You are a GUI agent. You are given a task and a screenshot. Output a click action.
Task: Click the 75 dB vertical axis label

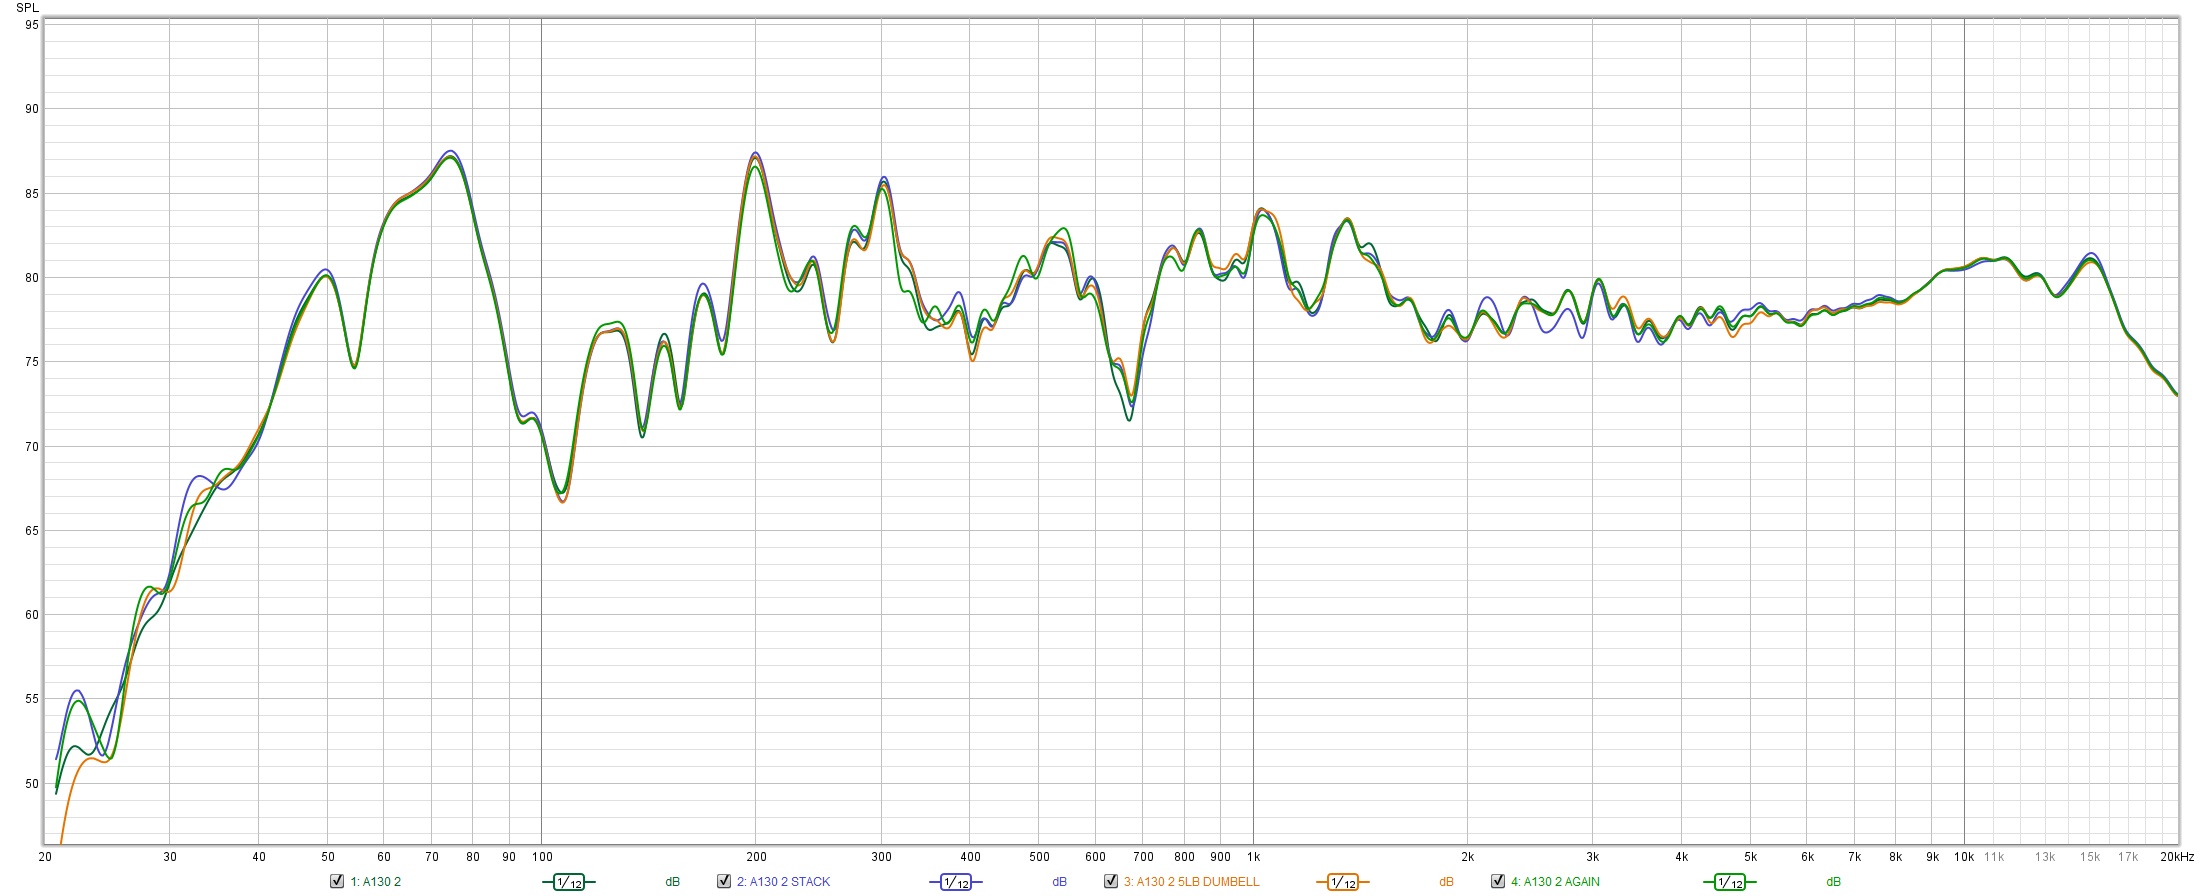click(32, 362)
